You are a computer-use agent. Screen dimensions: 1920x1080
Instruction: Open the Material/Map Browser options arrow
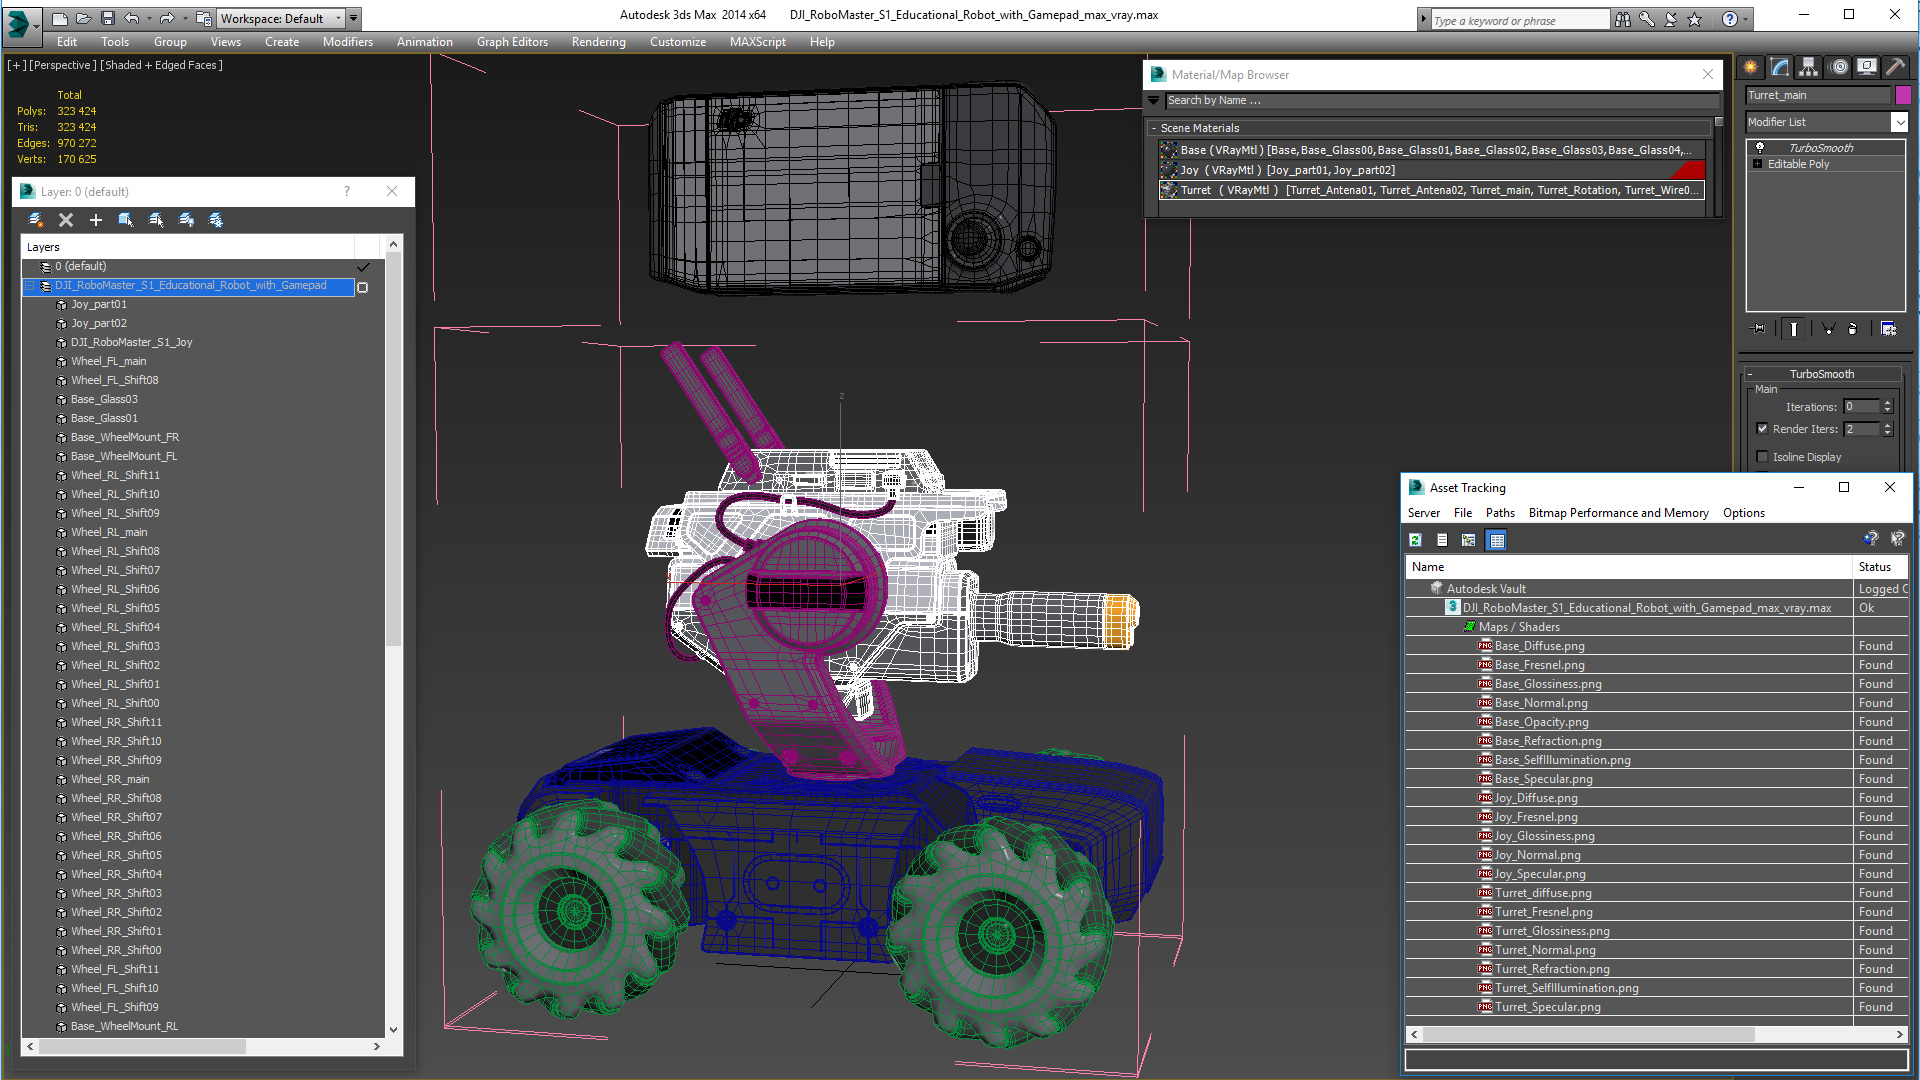1154,101
